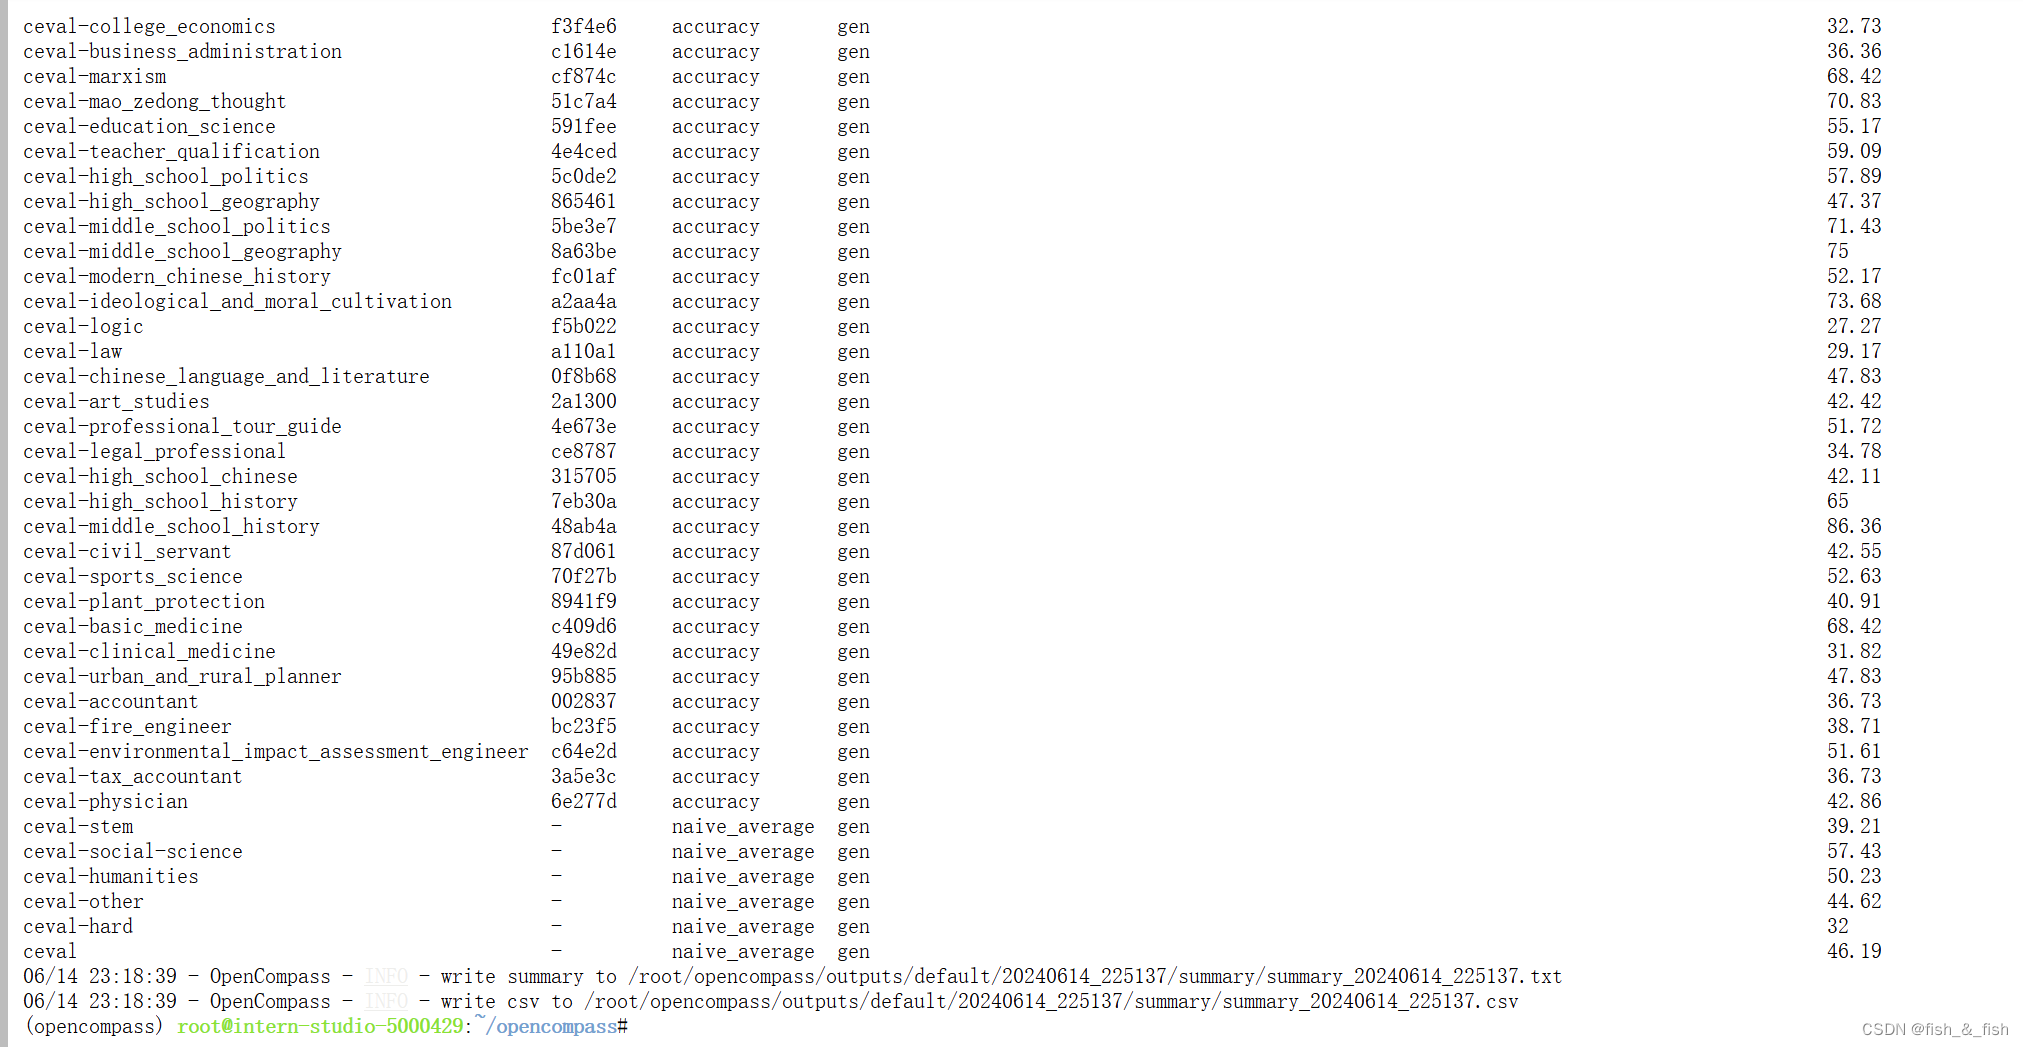
Task: Click ceval-teacher_qualification entry
Action: point(171,152)
